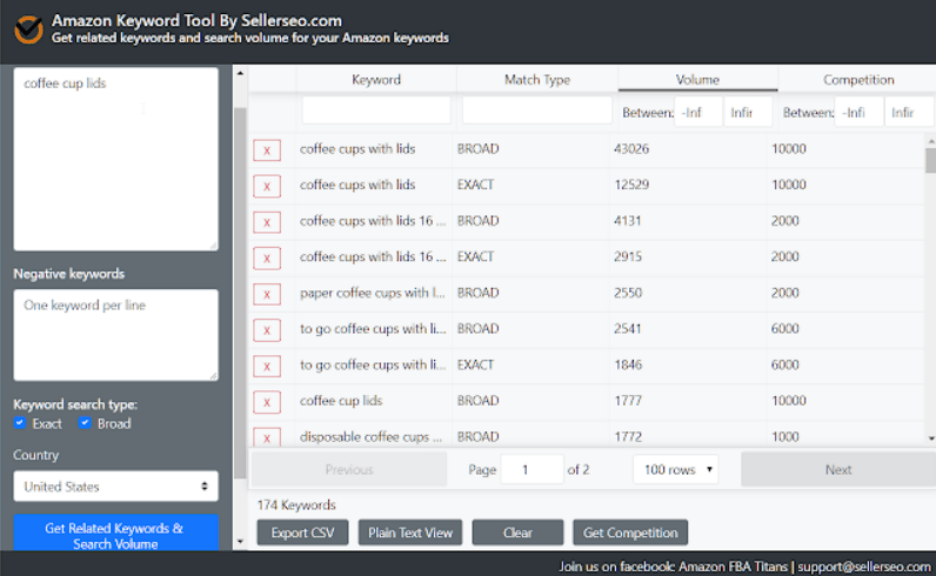This screenshot has width=936, height=576.
Task: Remove the coffee cups with lids BROAD row
Action: [267, 150]
